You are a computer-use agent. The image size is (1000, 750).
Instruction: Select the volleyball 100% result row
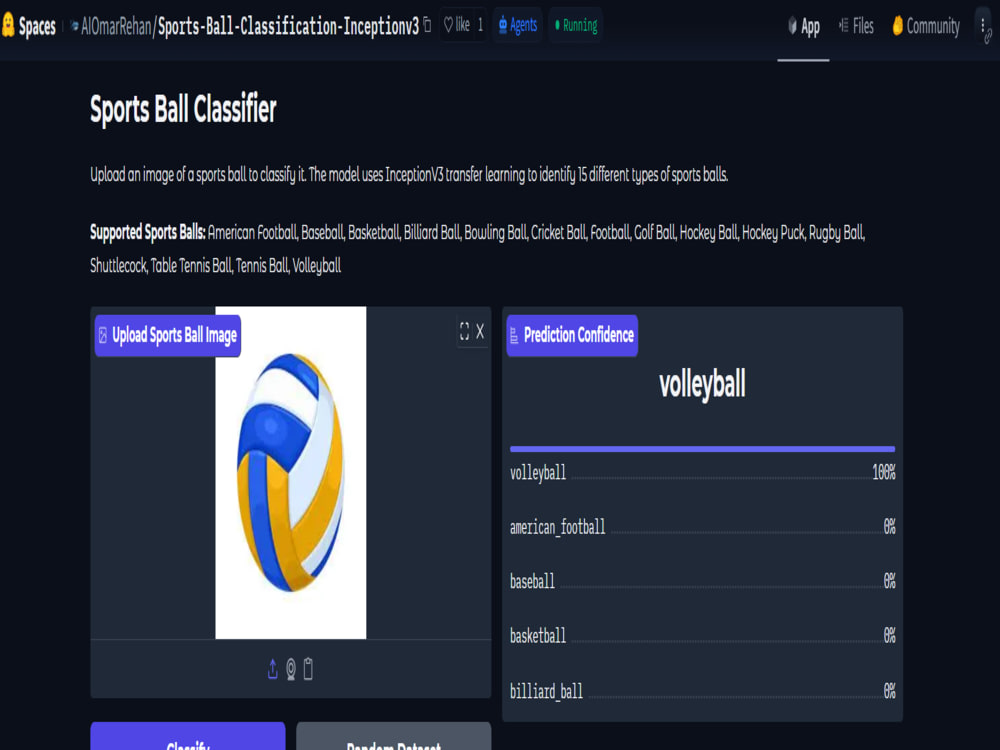pos(702,473)
